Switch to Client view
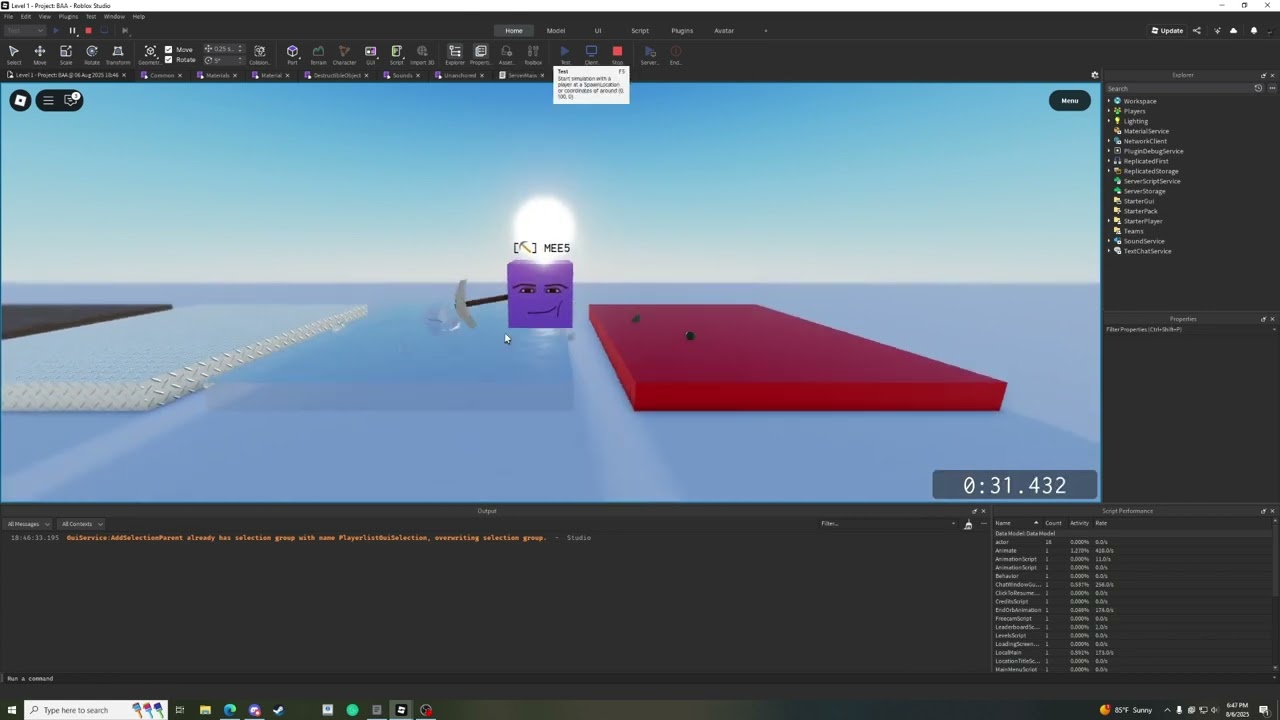The image size is (1280, 720). [x=591, y=54]
